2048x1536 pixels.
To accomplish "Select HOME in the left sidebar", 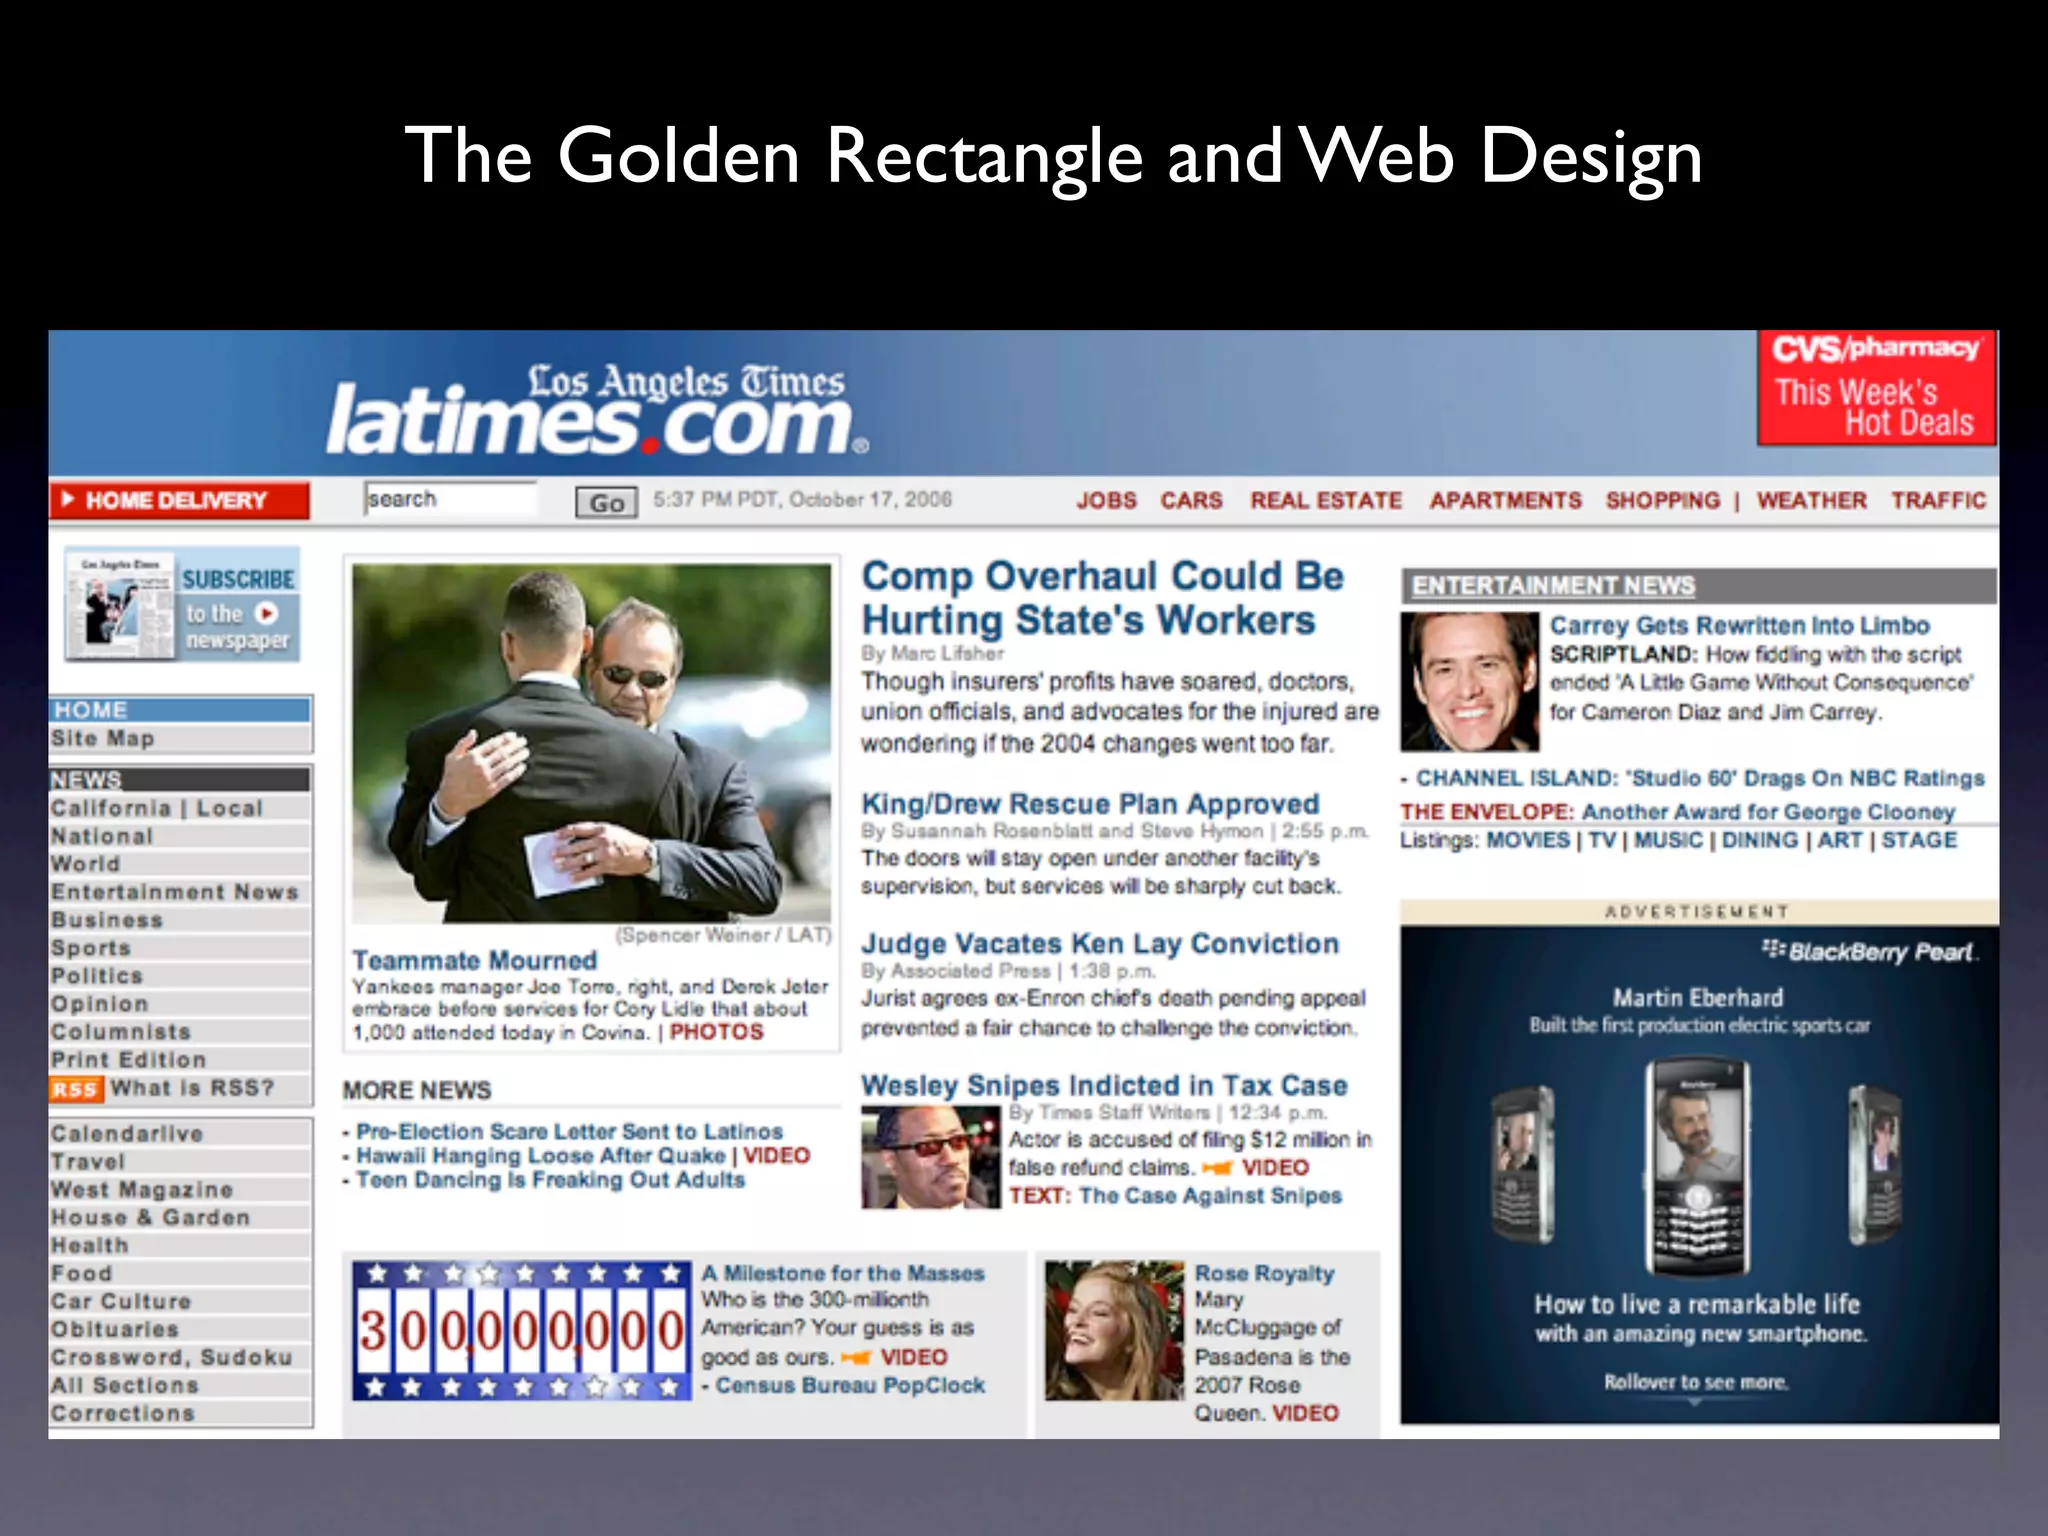I will click(x=180, y=710).
